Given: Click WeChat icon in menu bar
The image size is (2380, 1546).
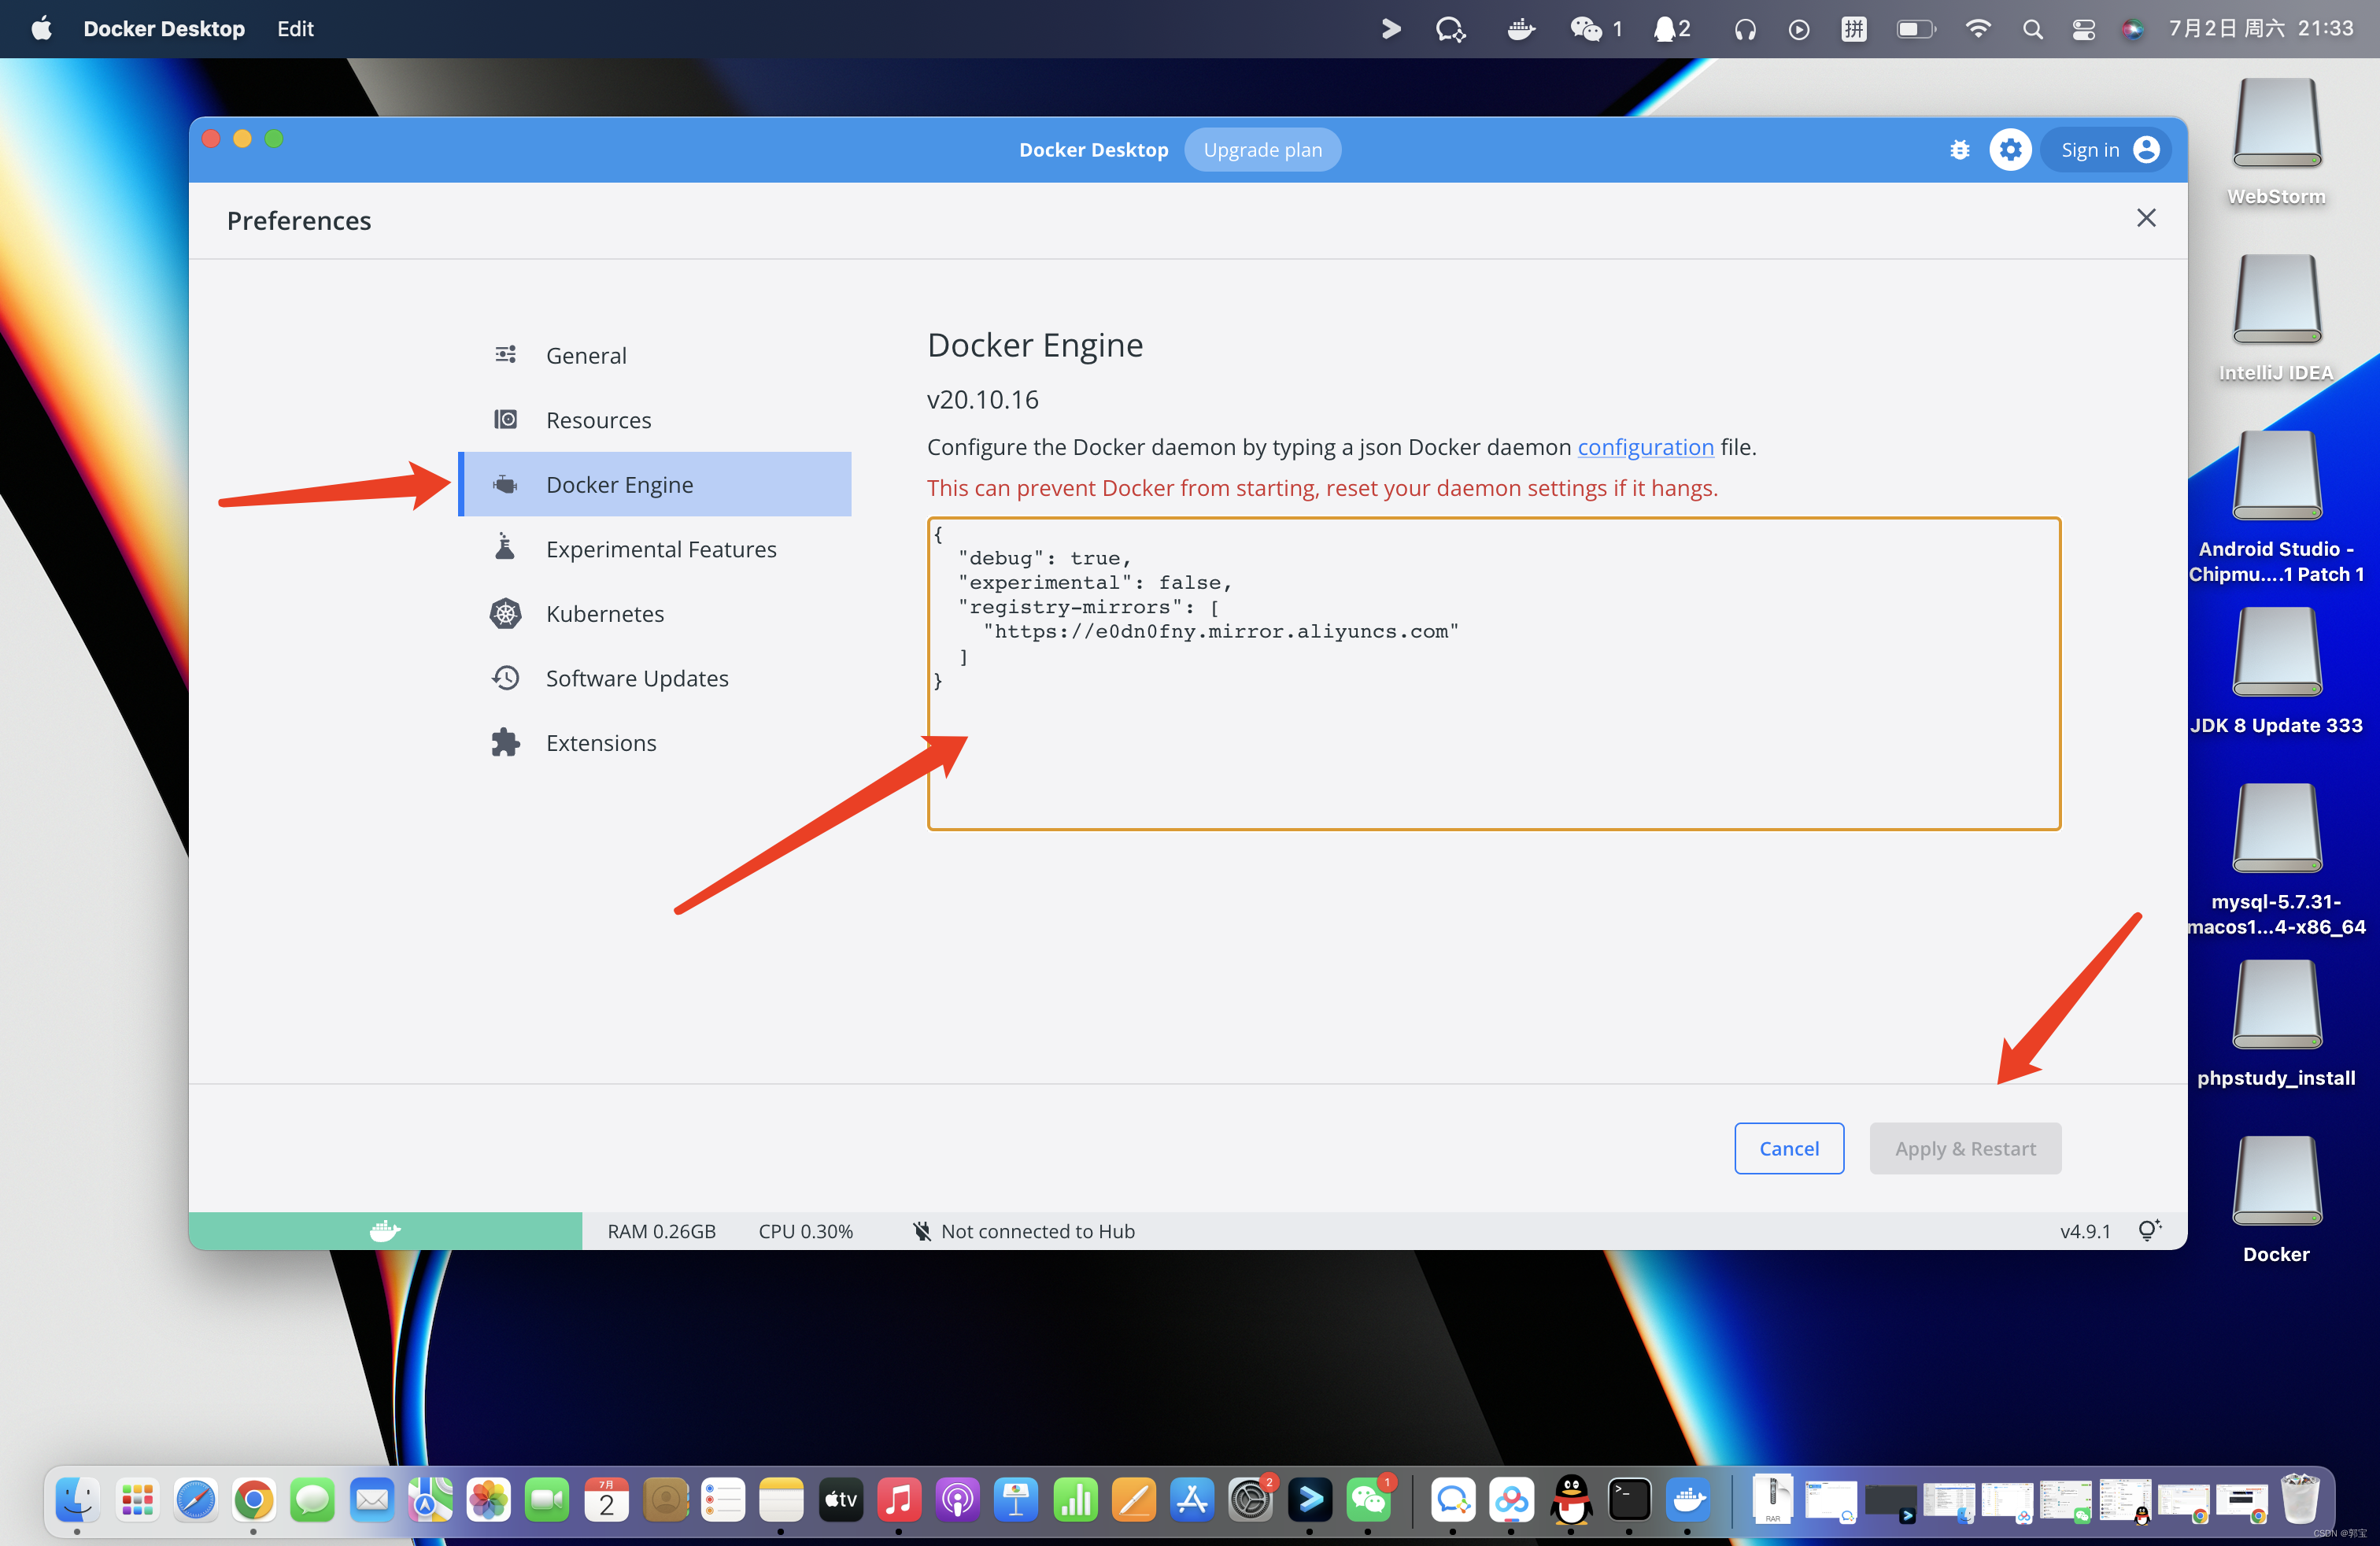Looking at the screenshot, I should (x=1586, y=29).
